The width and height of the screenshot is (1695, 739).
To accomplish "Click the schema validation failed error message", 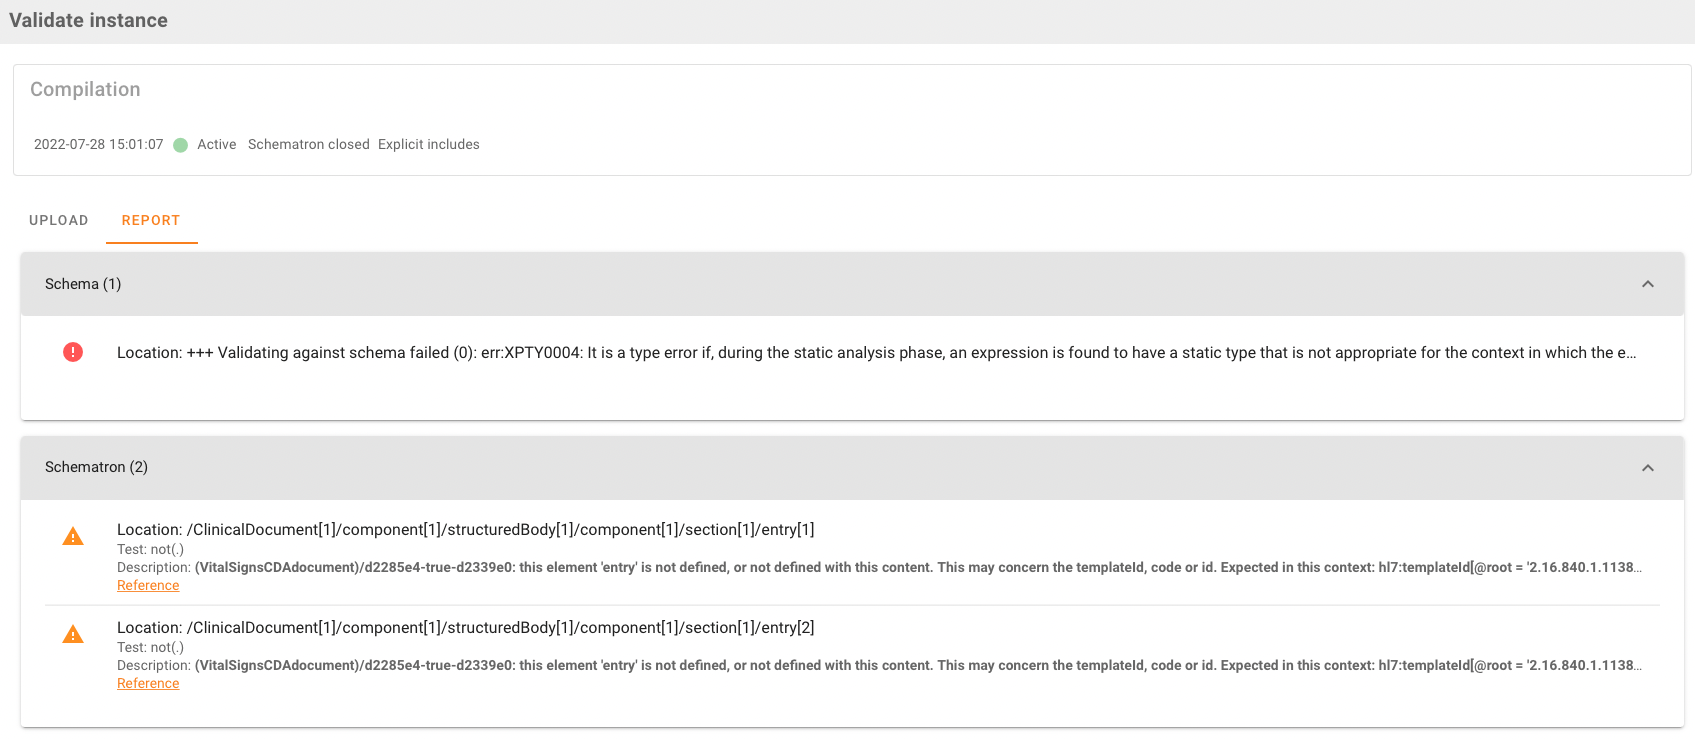I will [876, 353].
